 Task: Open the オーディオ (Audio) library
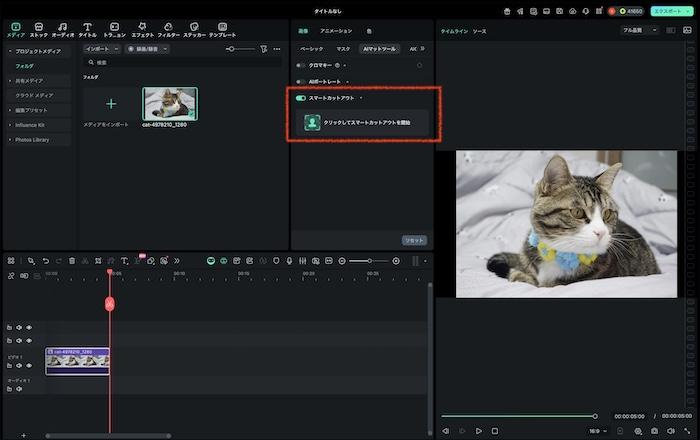coord(63,29)
